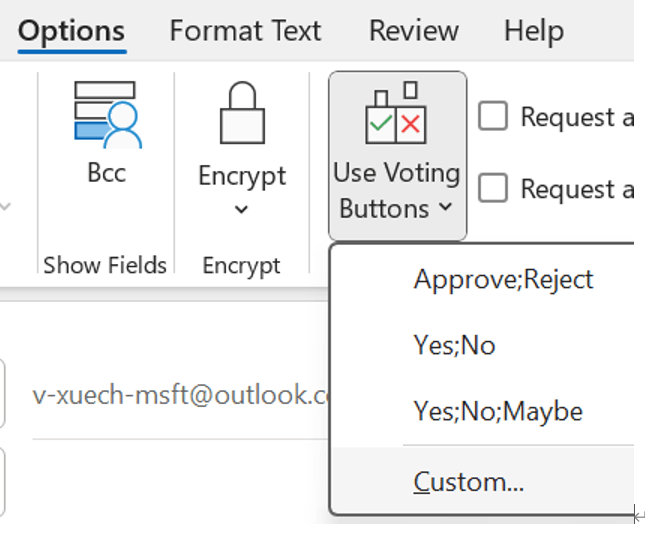Screen dimensions: 645x547
Task: Click the v-xuech-msft@outlook recipient address
Action: point(181,395)
